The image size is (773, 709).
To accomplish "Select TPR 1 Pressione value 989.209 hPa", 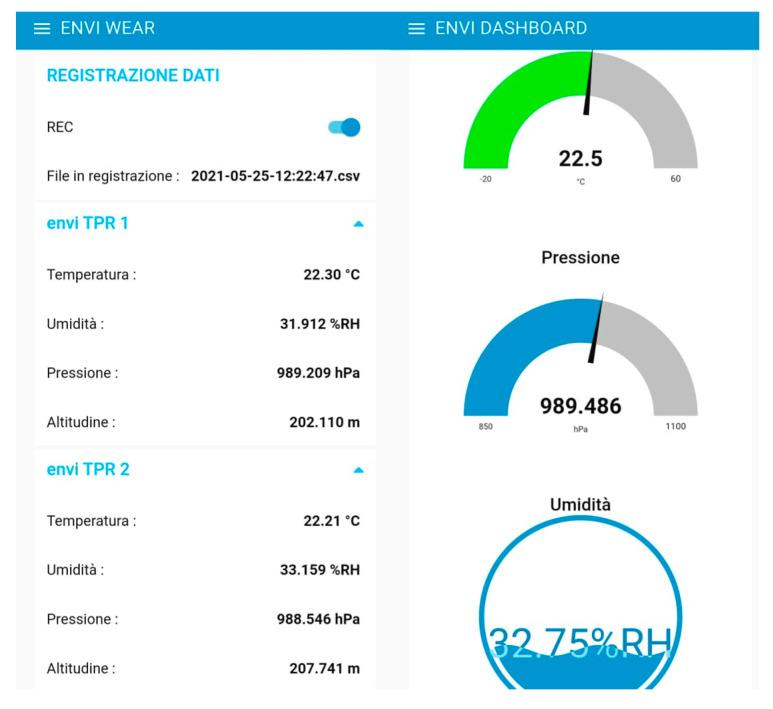I will 318,373.
